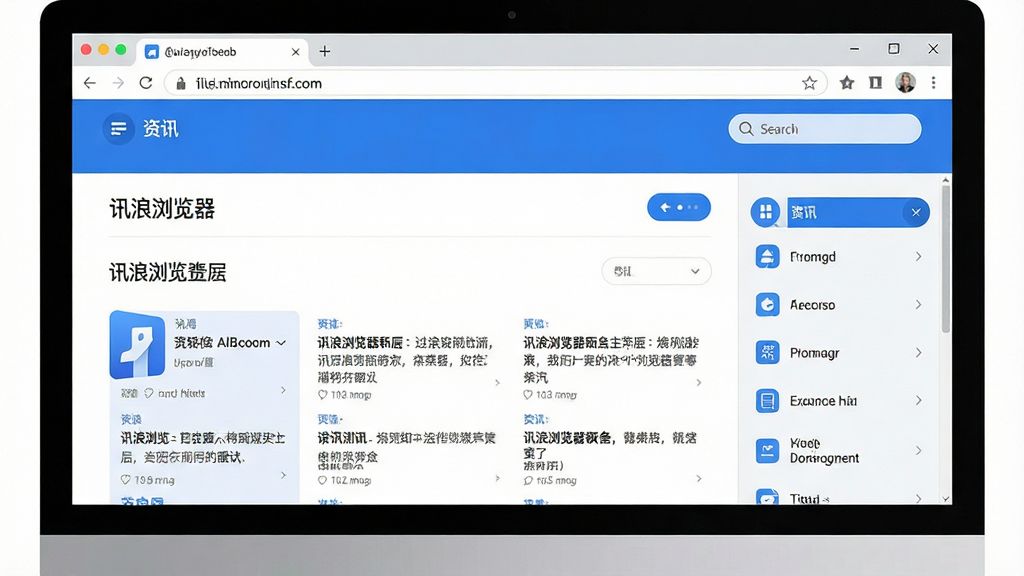Click the page scrollbar thumb
Screen dimensions: 1024x576
click(946, 259)
